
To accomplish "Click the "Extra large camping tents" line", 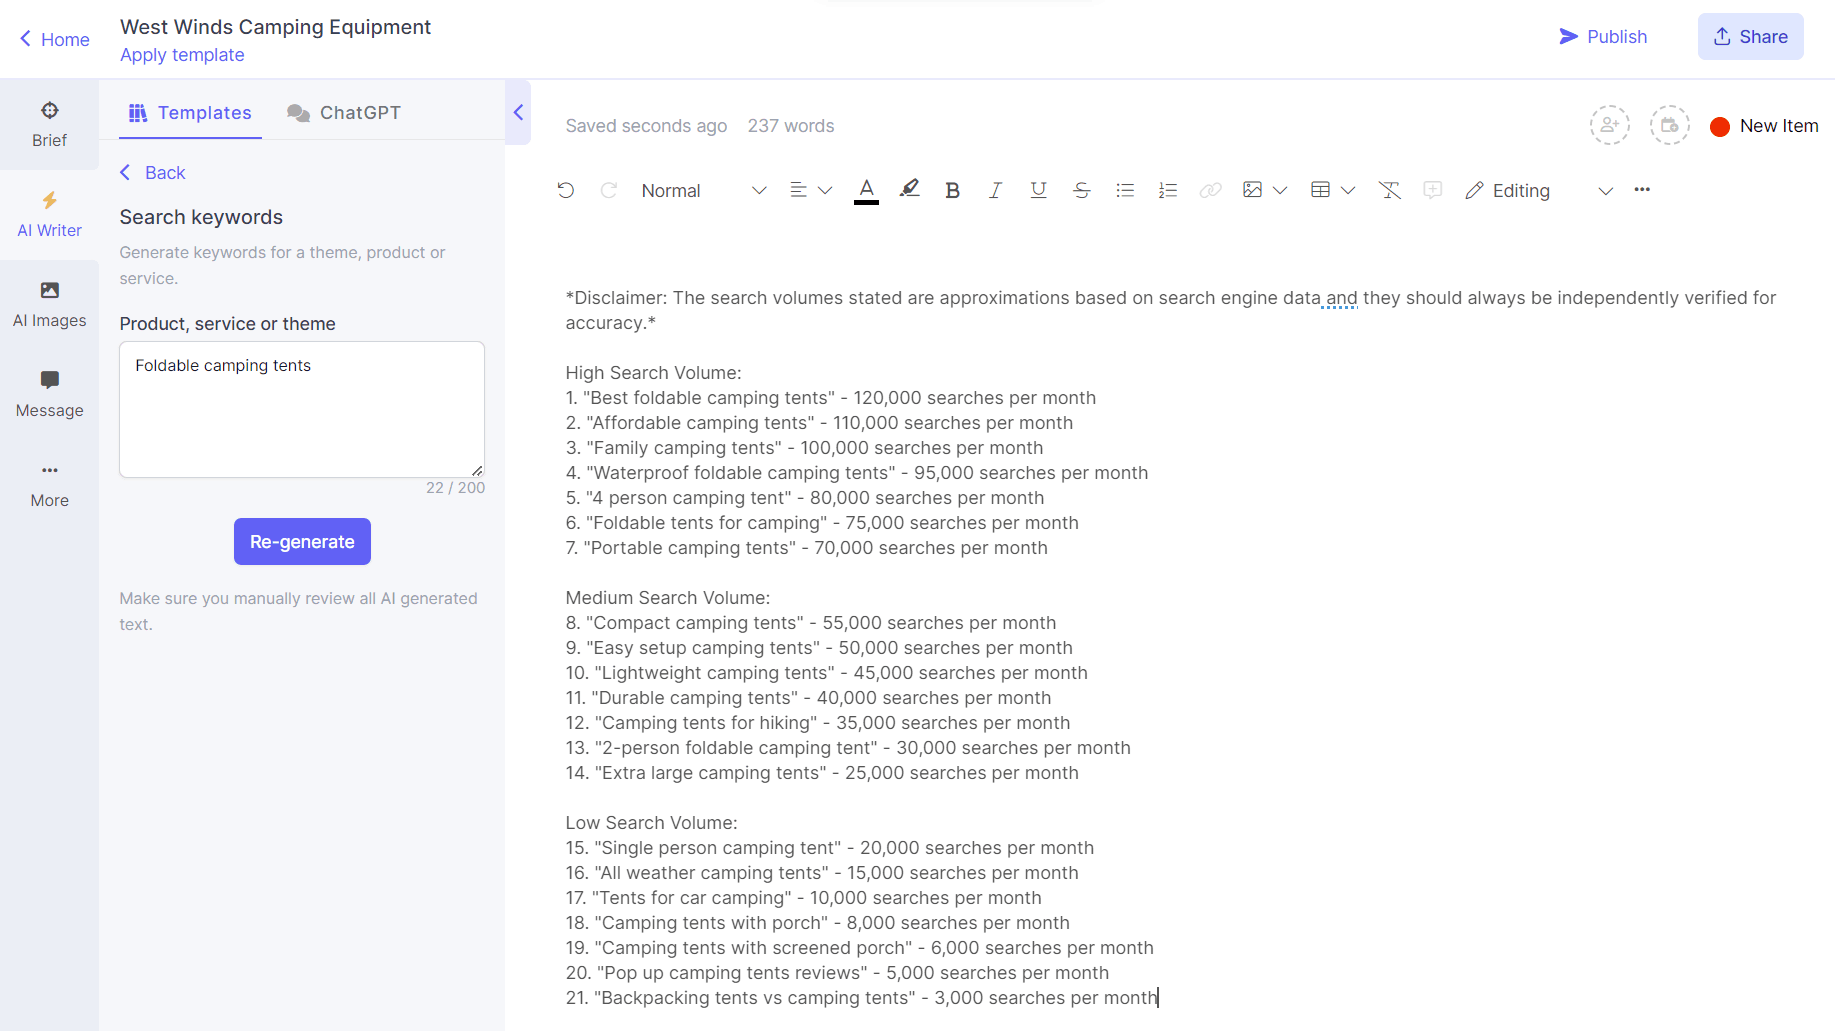I will [x=822, y=773].
